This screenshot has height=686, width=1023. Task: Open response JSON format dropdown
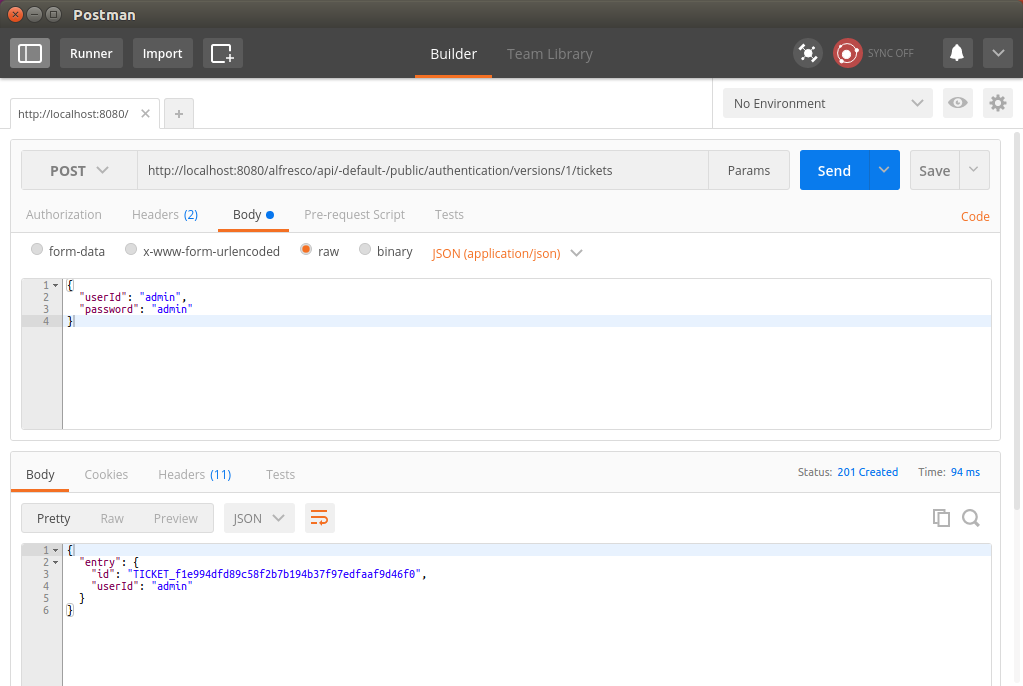click(259, 518)
